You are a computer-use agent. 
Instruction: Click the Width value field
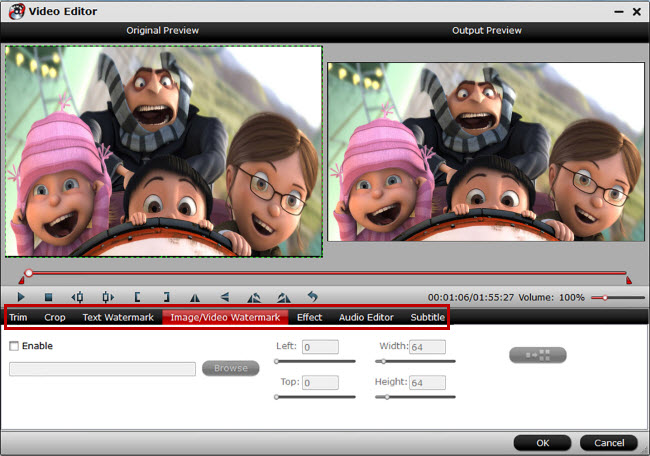coord(427,347)
